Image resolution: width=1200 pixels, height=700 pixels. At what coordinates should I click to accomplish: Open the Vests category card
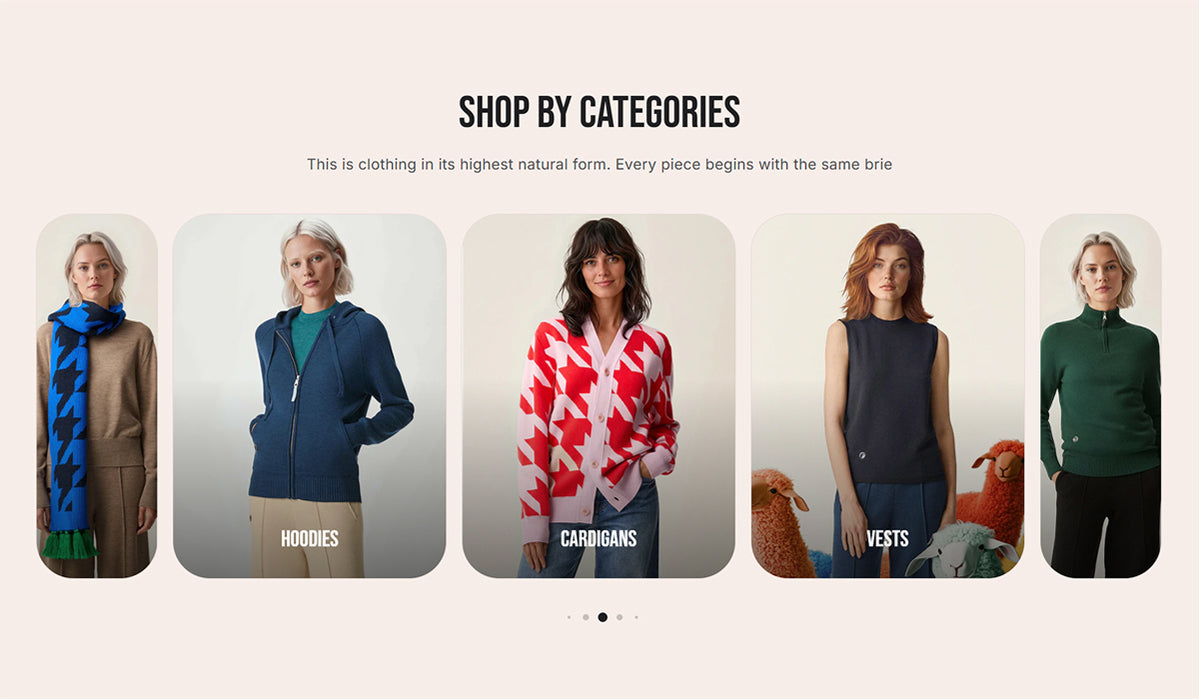point(887,396)
